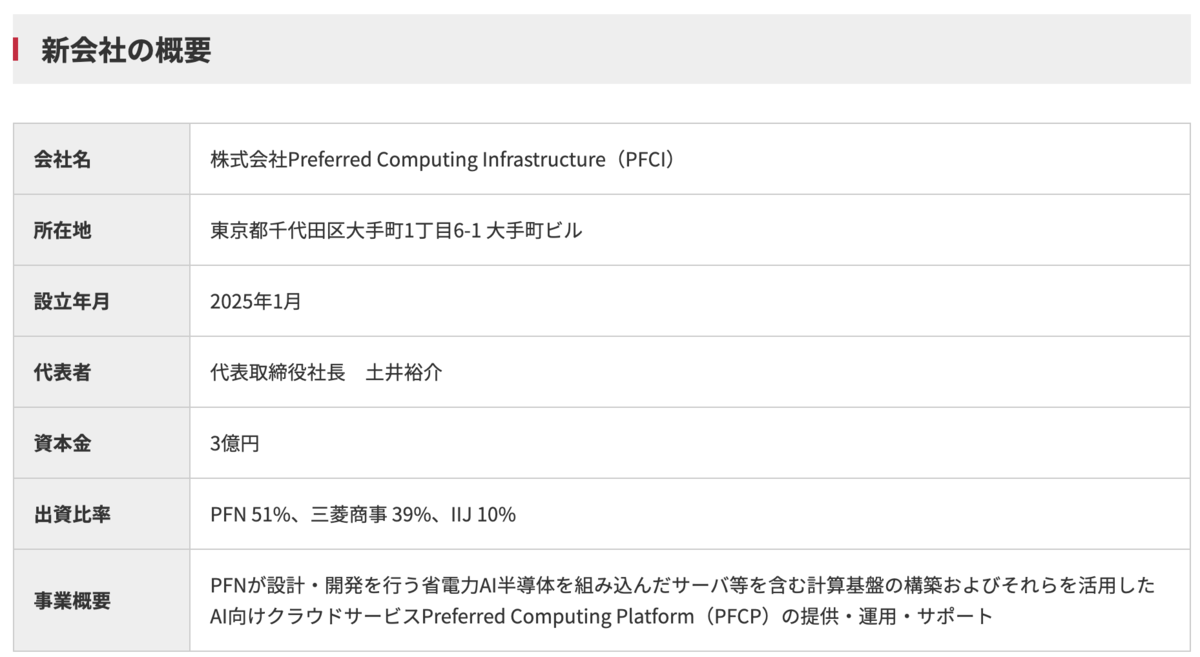This screenshot has height=657, width=1200.
Task: Click the 新会社の概要 section heading
Action: (126, 50)
